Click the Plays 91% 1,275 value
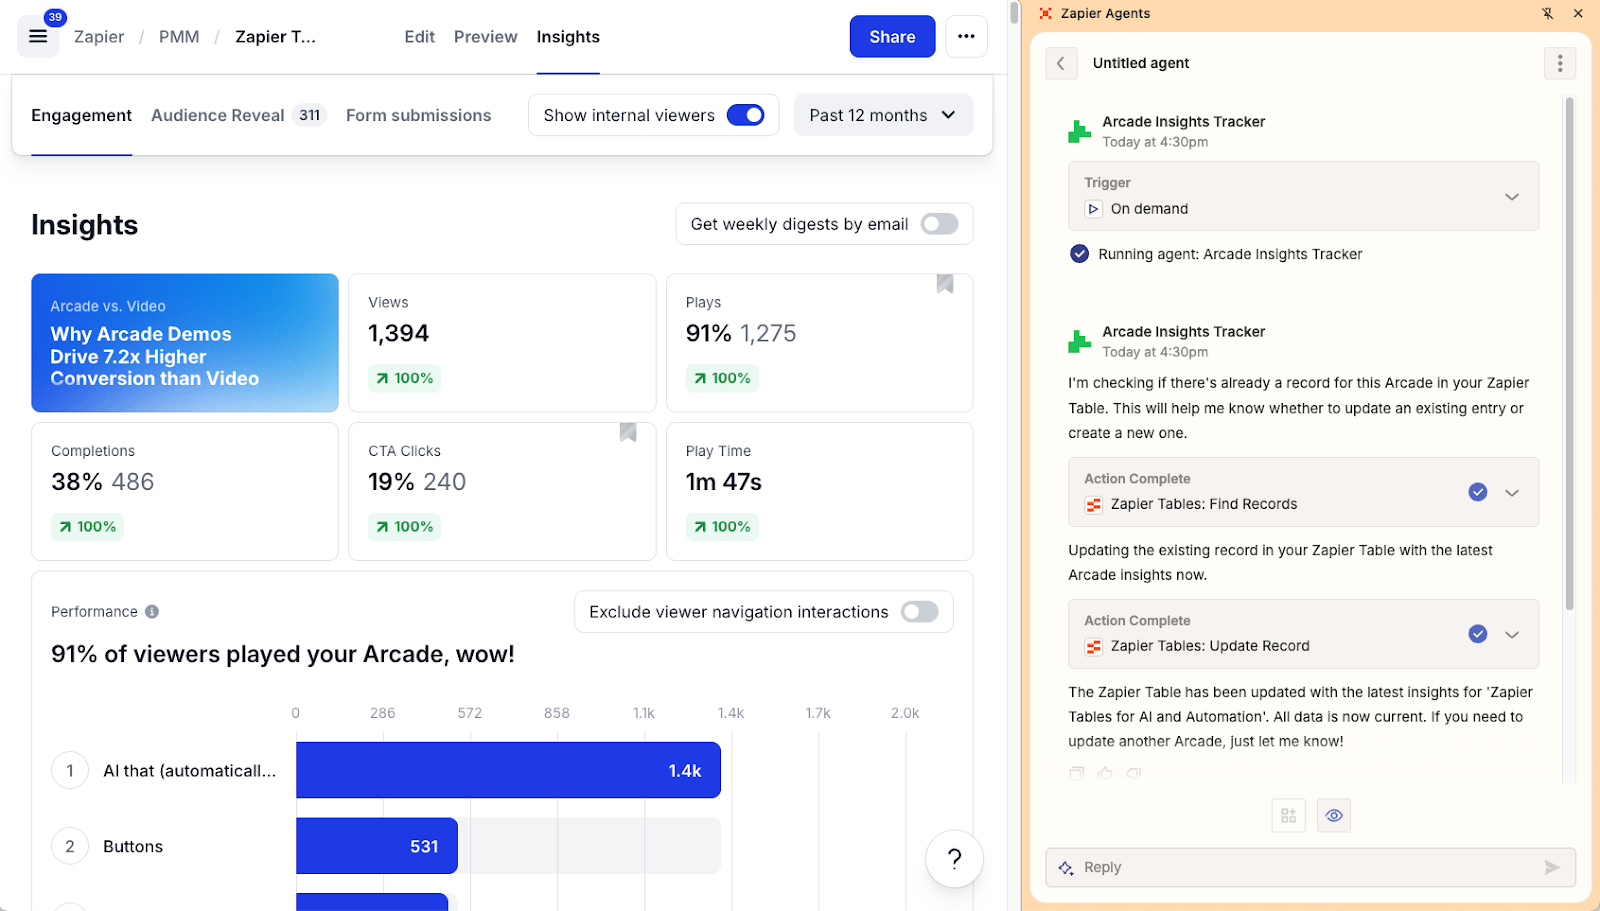This screenshot has width=1600, height=911. [741, 333]
